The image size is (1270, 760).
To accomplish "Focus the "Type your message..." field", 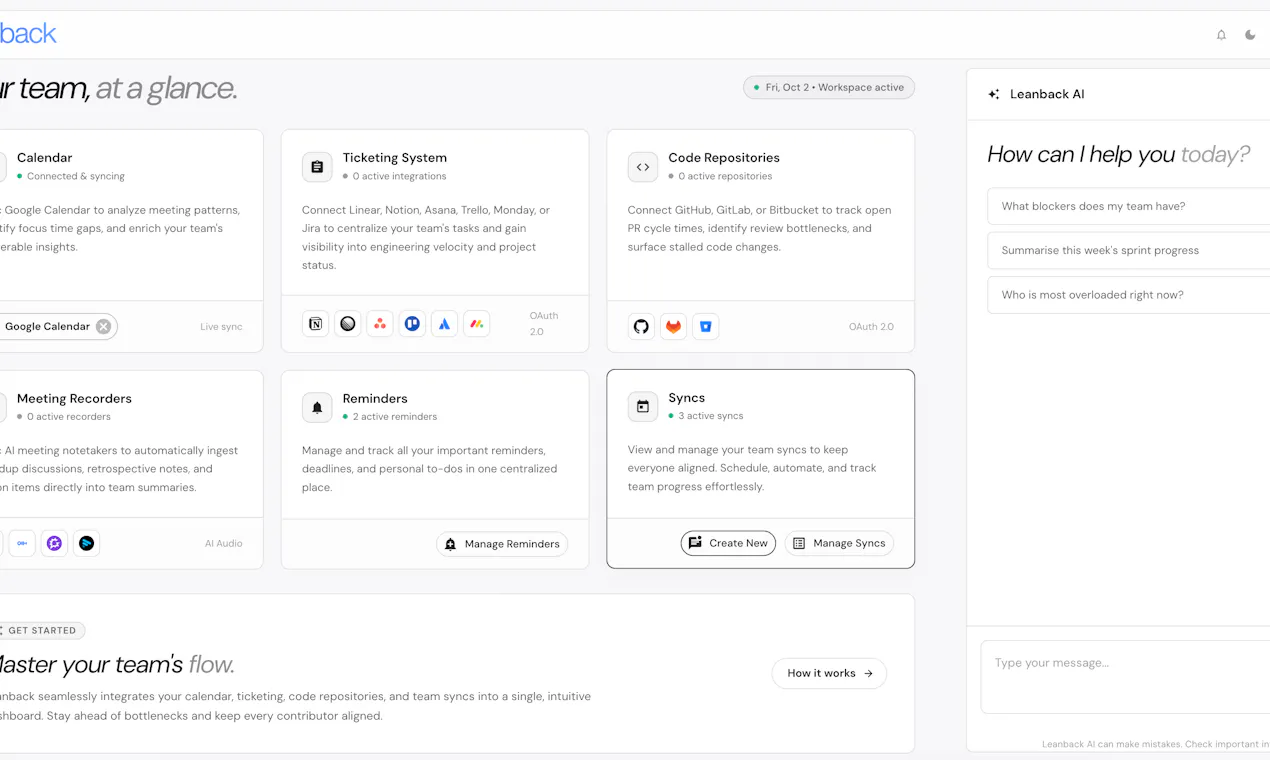I will (x=1125, y=677).
